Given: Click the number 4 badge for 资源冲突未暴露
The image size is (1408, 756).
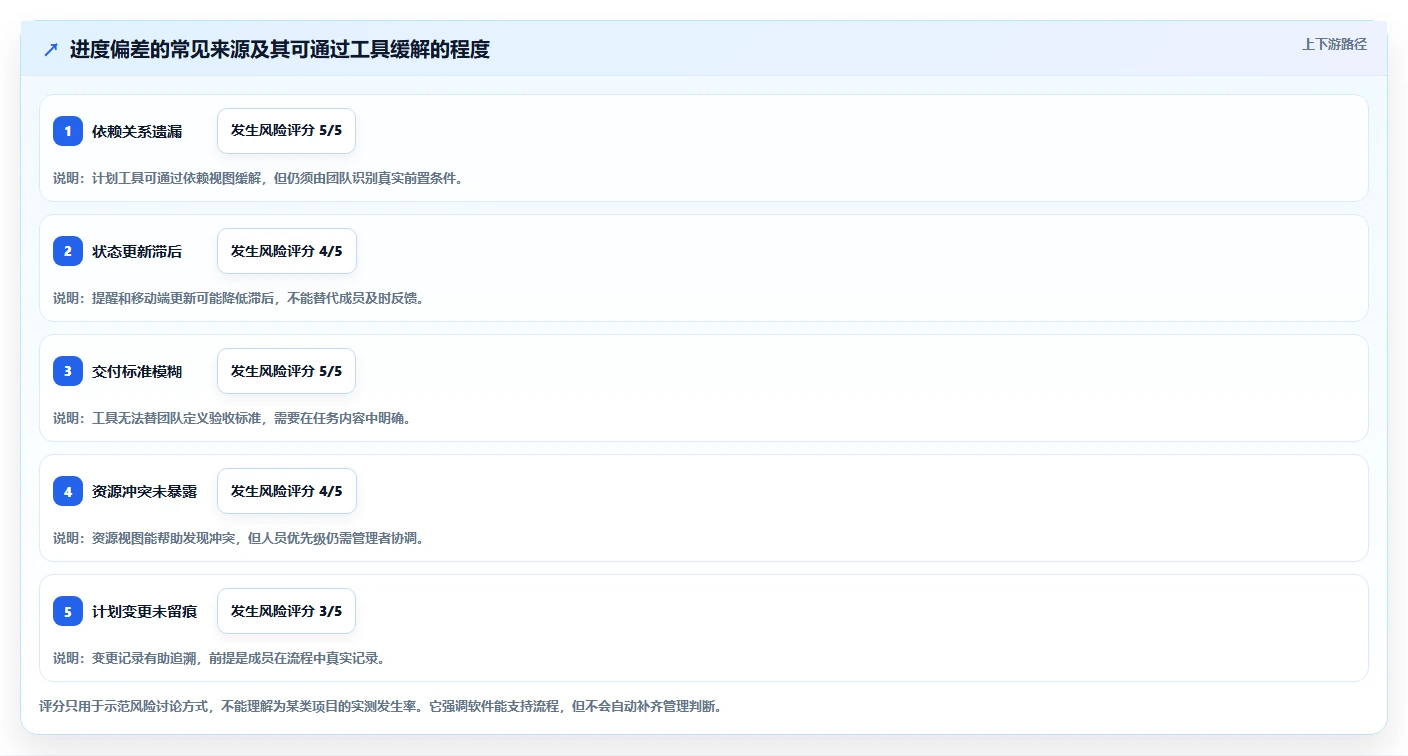Looking at the screenshot, I should 68,491.
